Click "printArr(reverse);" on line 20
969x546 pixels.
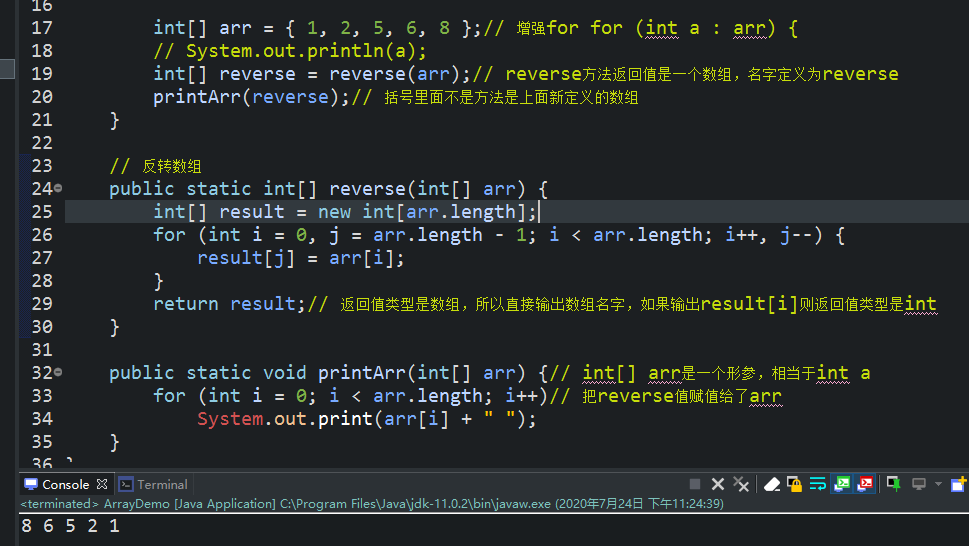[x=252, y=98]
